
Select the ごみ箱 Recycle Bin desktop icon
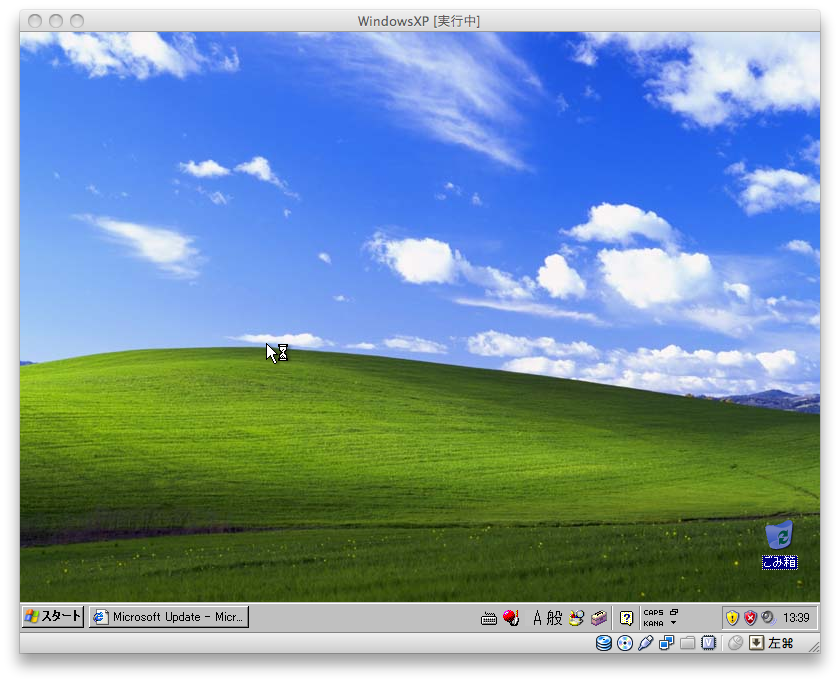click(x=780, y=545)
